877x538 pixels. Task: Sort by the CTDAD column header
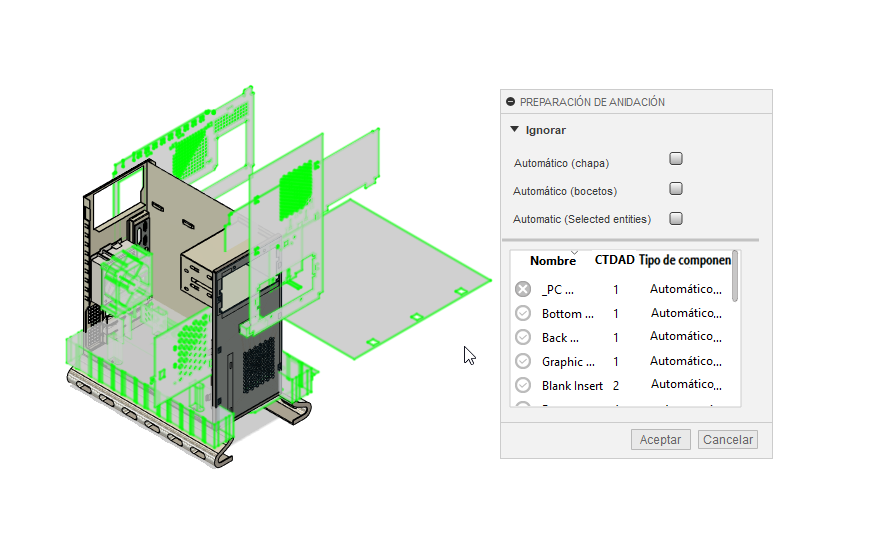pyautogui.click(x=614, y=260)
